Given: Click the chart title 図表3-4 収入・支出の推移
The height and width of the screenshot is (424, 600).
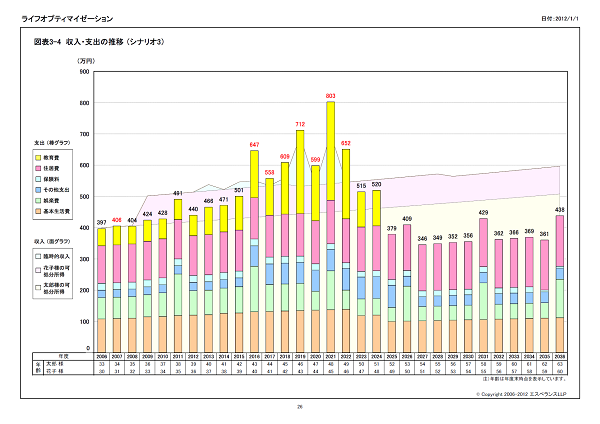Looking at the screenshot, I should pyautogui.click(x=99, y=43).
